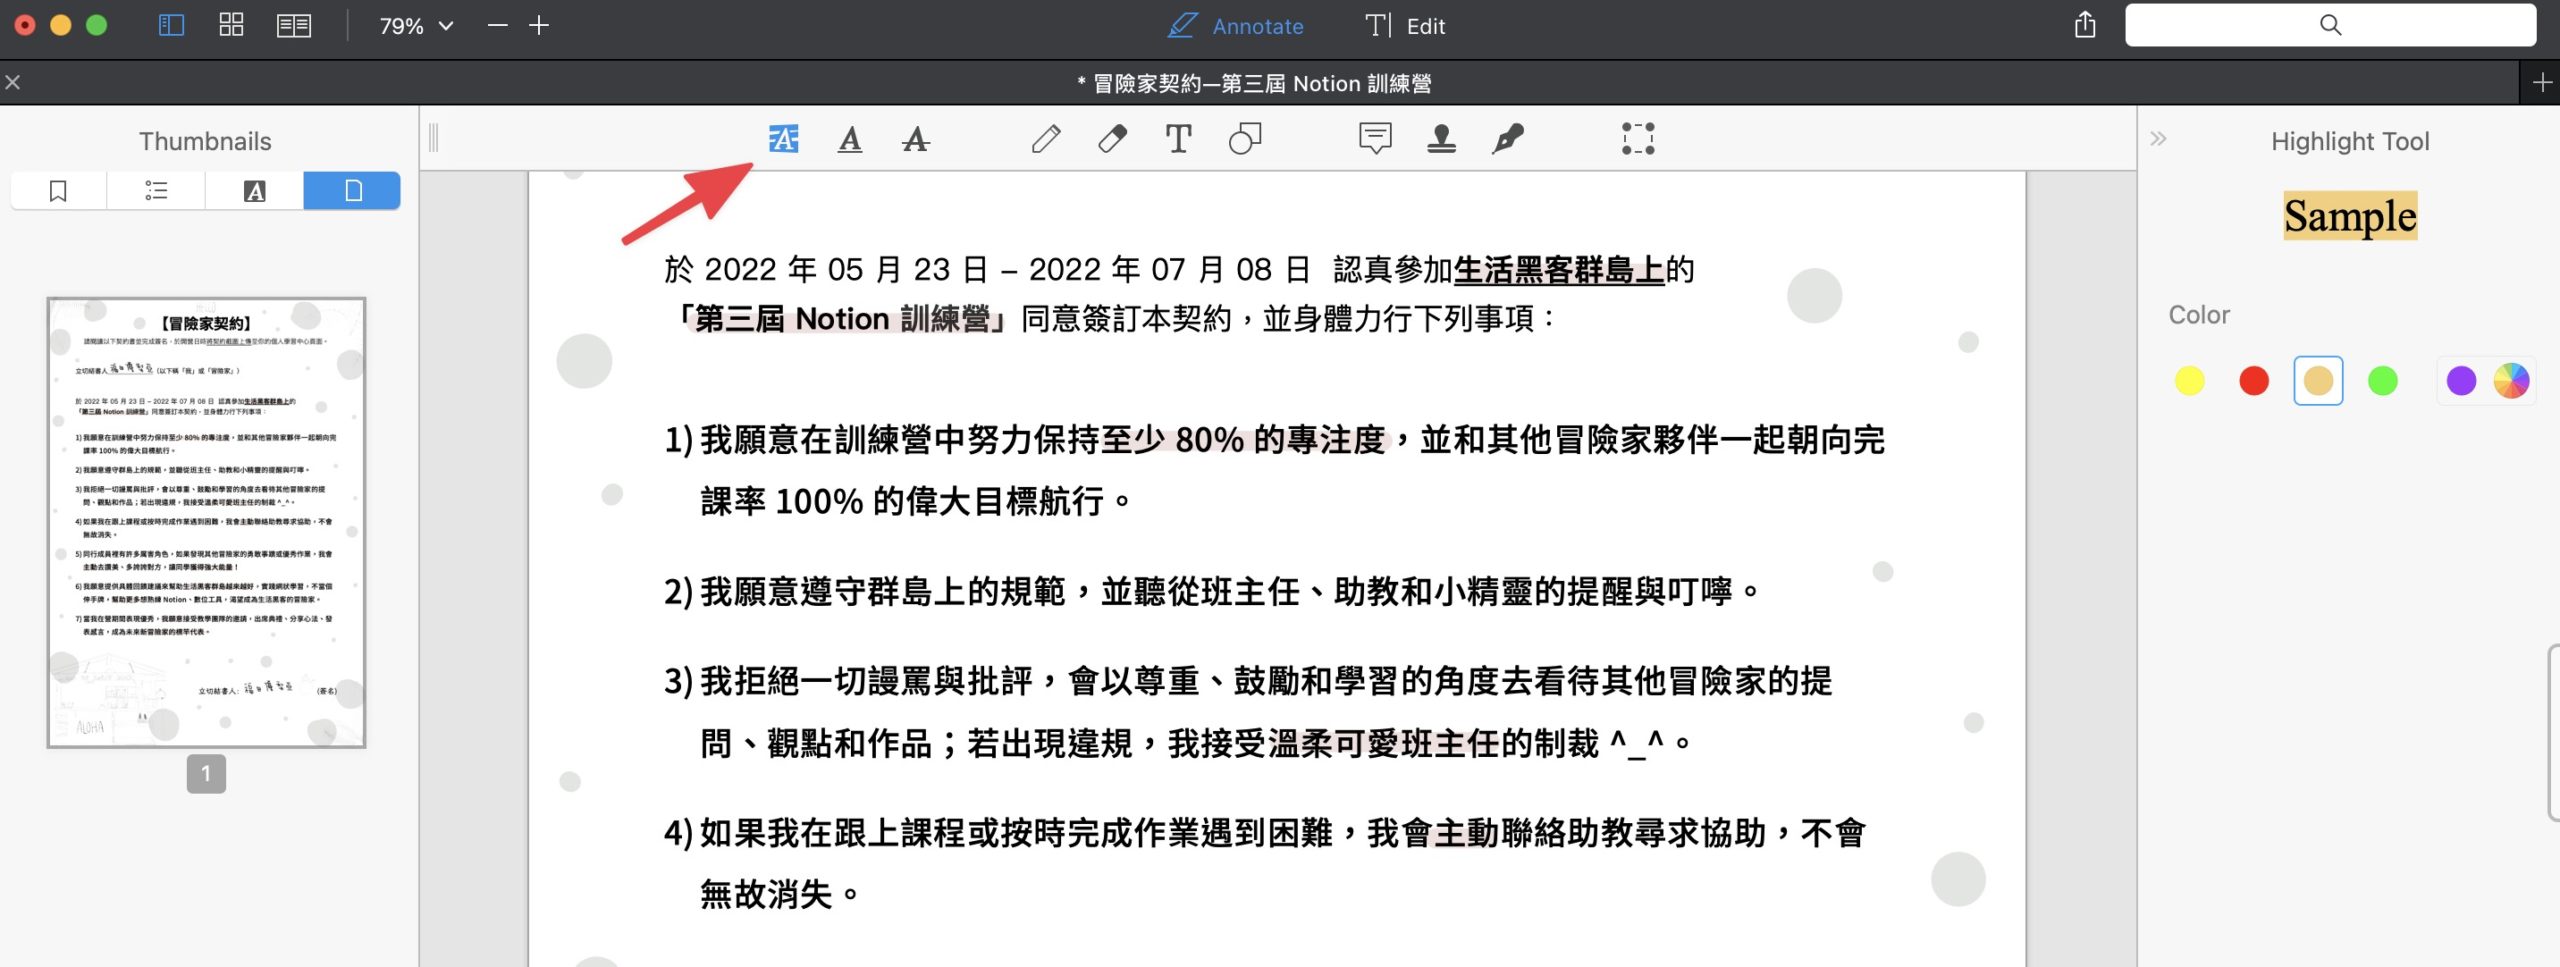Image resolution: width=2560 pixels, height=967 pixels.
Task: Switch to grid thumbnail view
Action: coord(231,25)
